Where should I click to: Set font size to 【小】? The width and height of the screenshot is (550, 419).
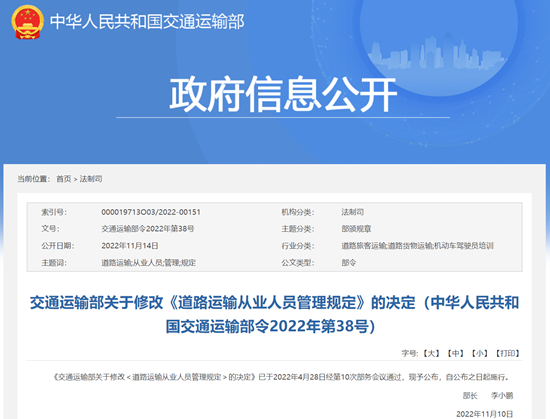click(479, 353)
